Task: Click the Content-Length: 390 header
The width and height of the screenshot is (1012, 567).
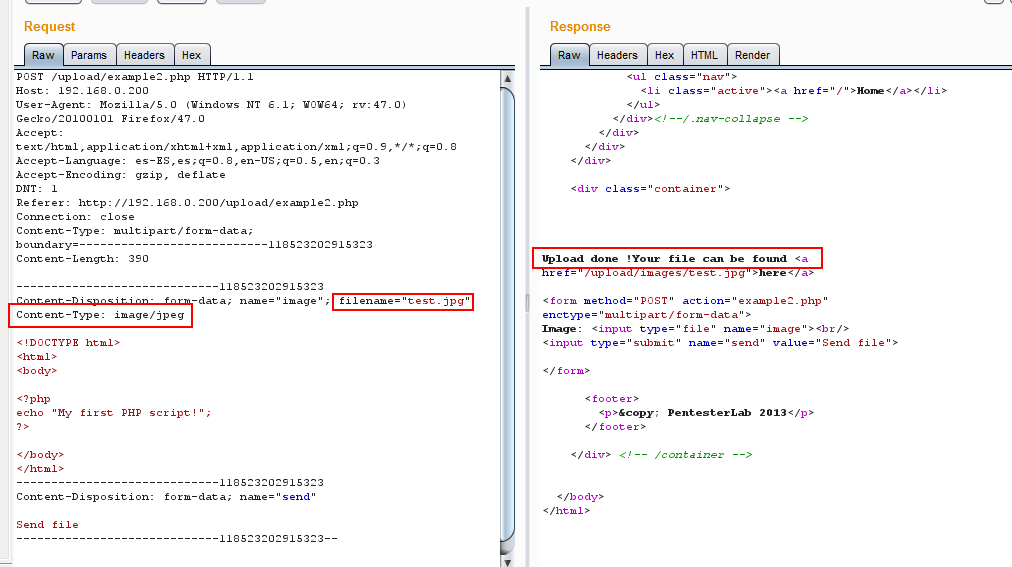Action: point(82,259)
